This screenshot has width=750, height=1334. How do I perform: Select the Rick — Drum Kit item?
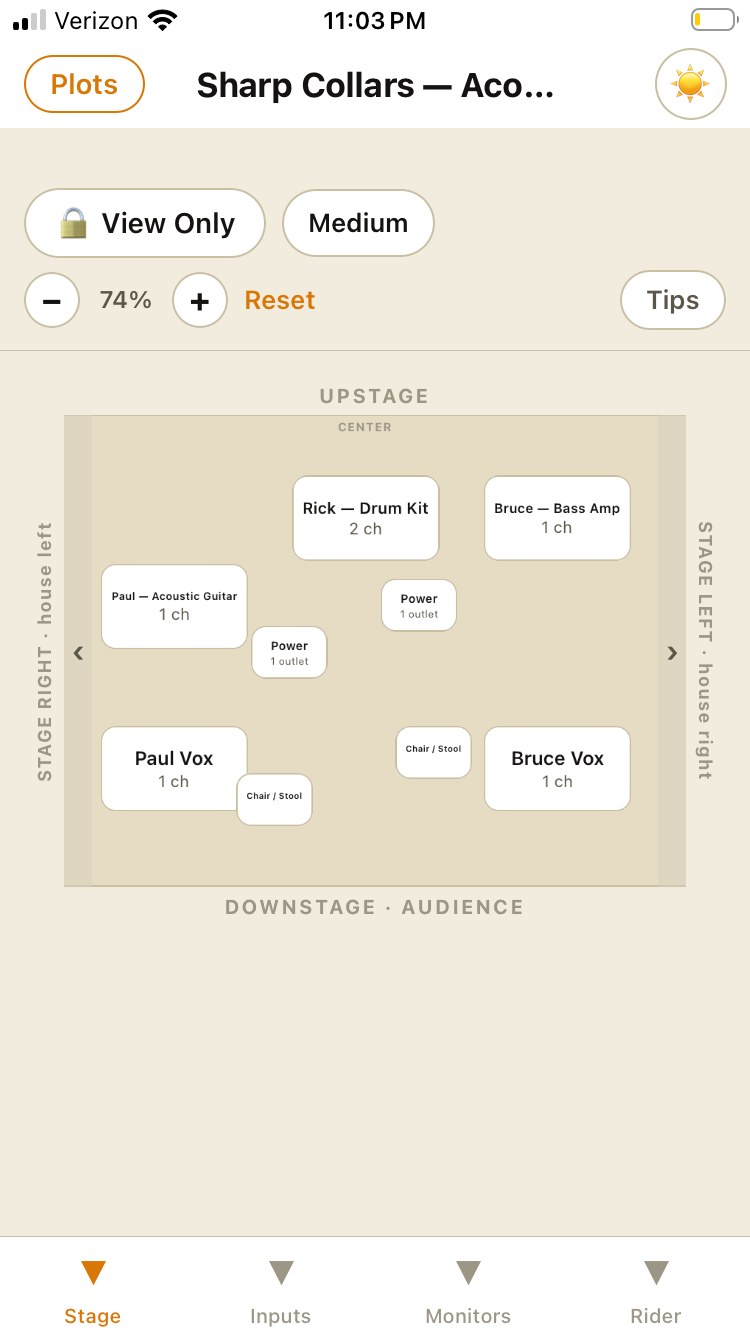tap(365, 518)
